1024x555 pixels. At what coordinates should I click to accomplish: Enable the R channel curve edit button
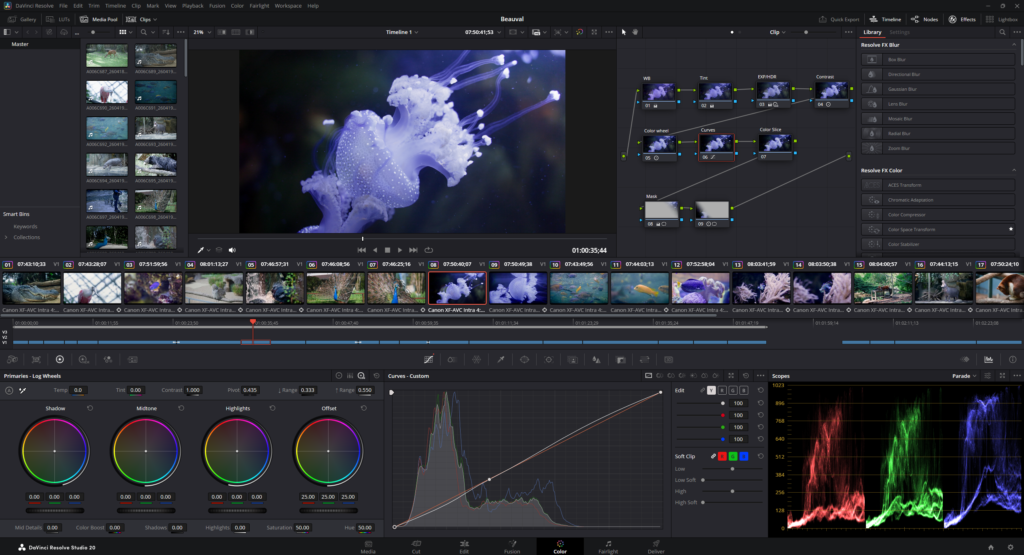722,390
